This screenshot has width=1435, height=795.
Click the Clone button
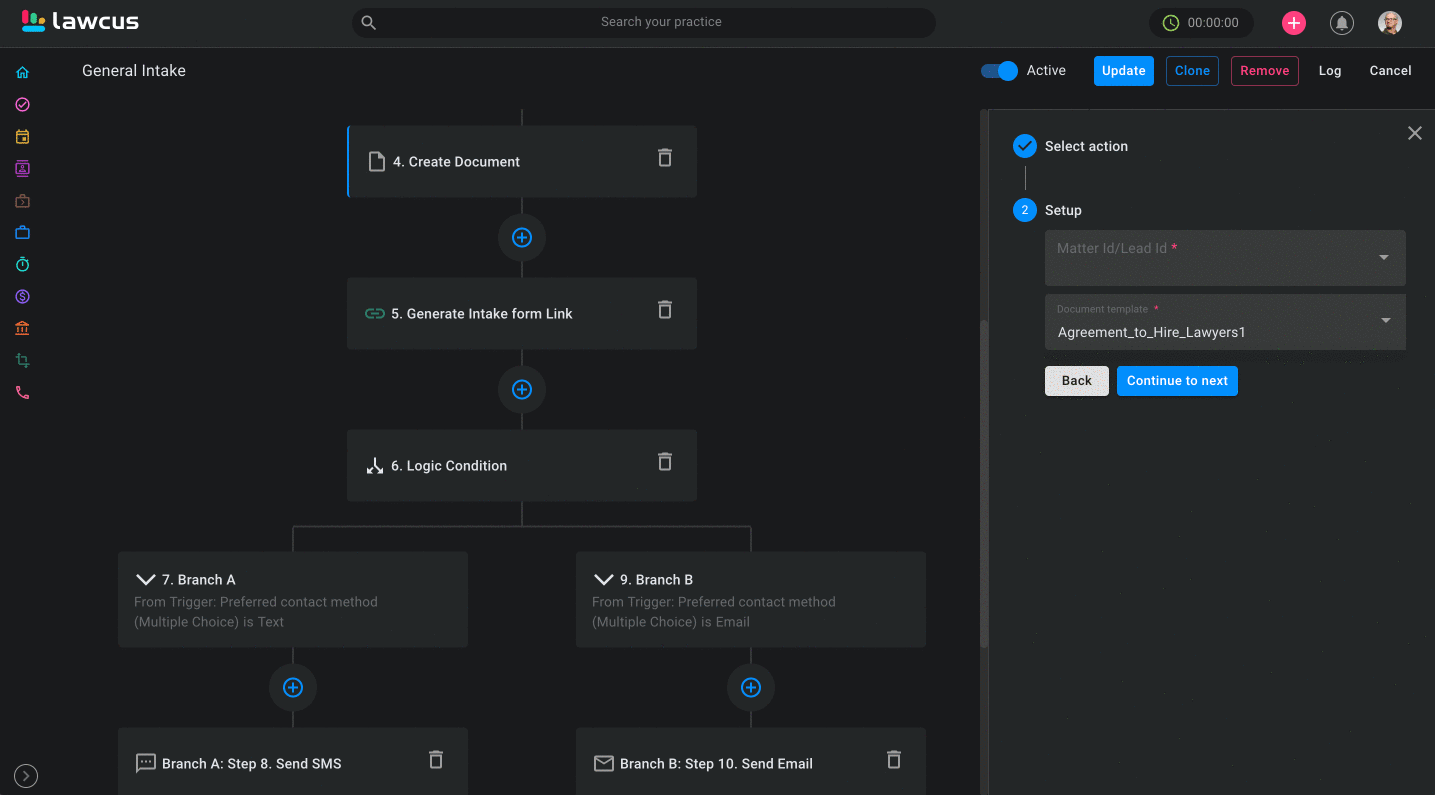click(1192, 71)
